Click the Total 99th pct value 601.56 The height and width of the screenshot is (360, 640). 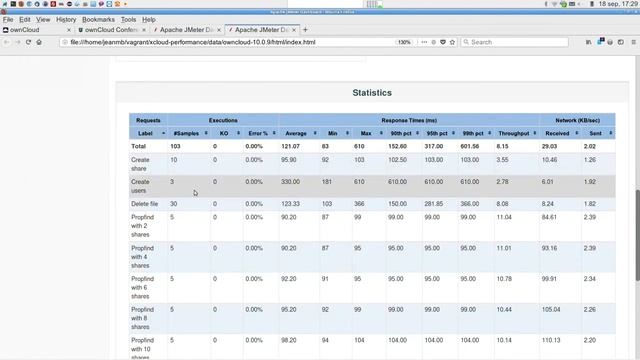click(x=470, y=146)
